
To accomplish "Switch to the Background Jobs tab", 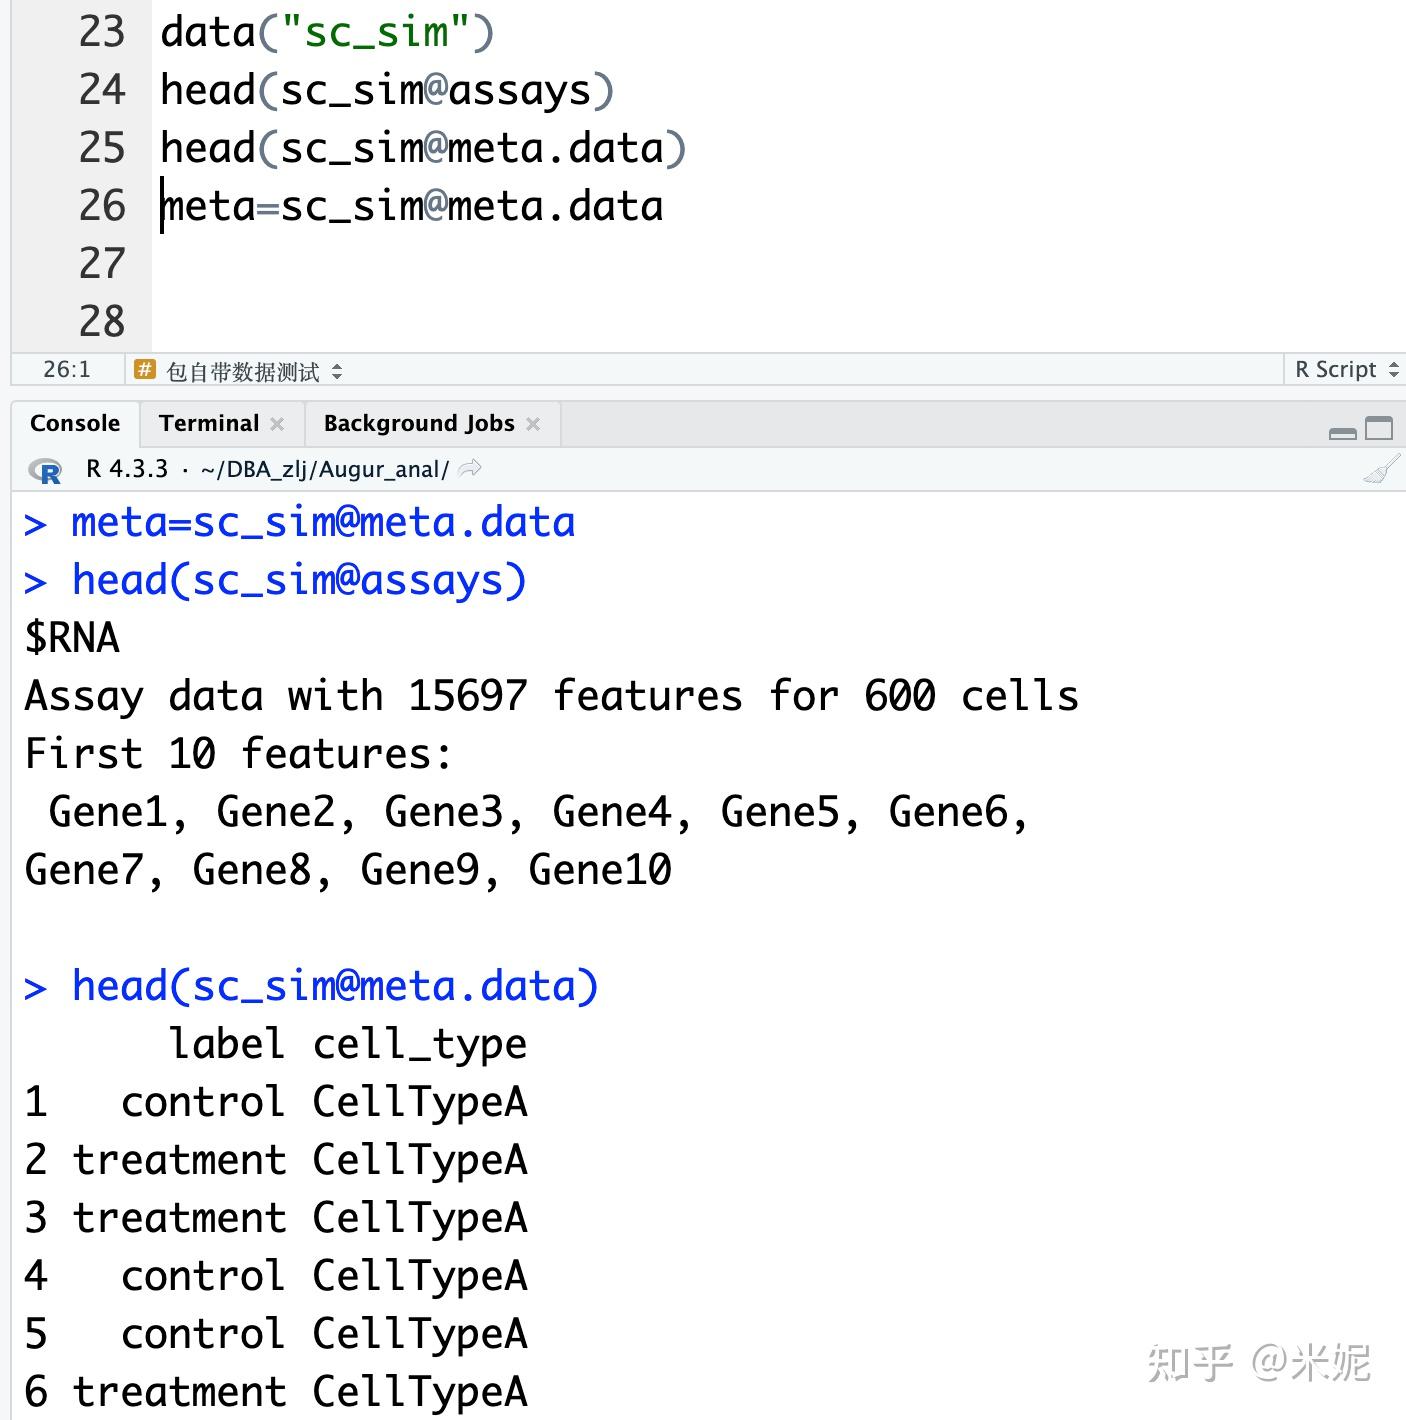I will [418, 424].
